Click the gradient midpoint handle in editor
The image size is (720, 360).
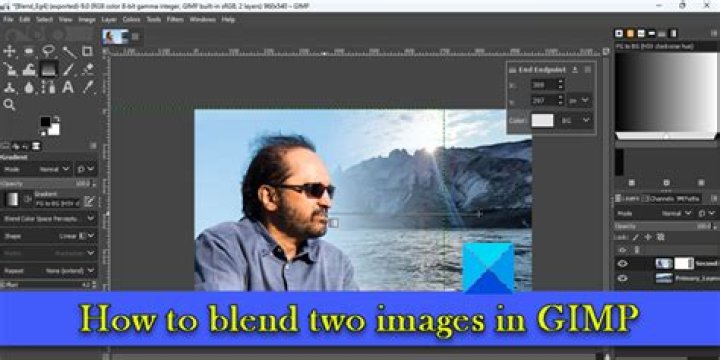666,136
